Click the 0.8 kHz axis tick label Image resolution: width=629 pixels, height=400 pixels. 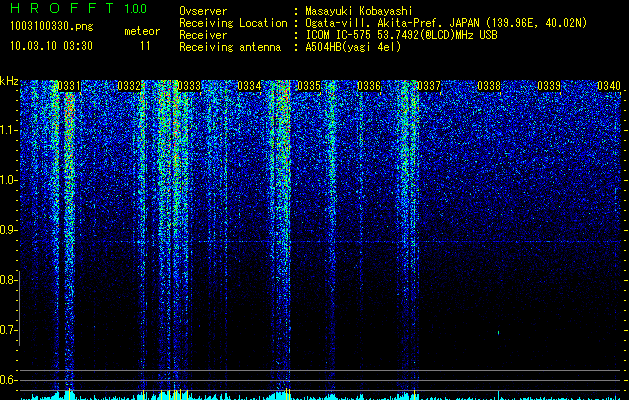pos(9,280)
